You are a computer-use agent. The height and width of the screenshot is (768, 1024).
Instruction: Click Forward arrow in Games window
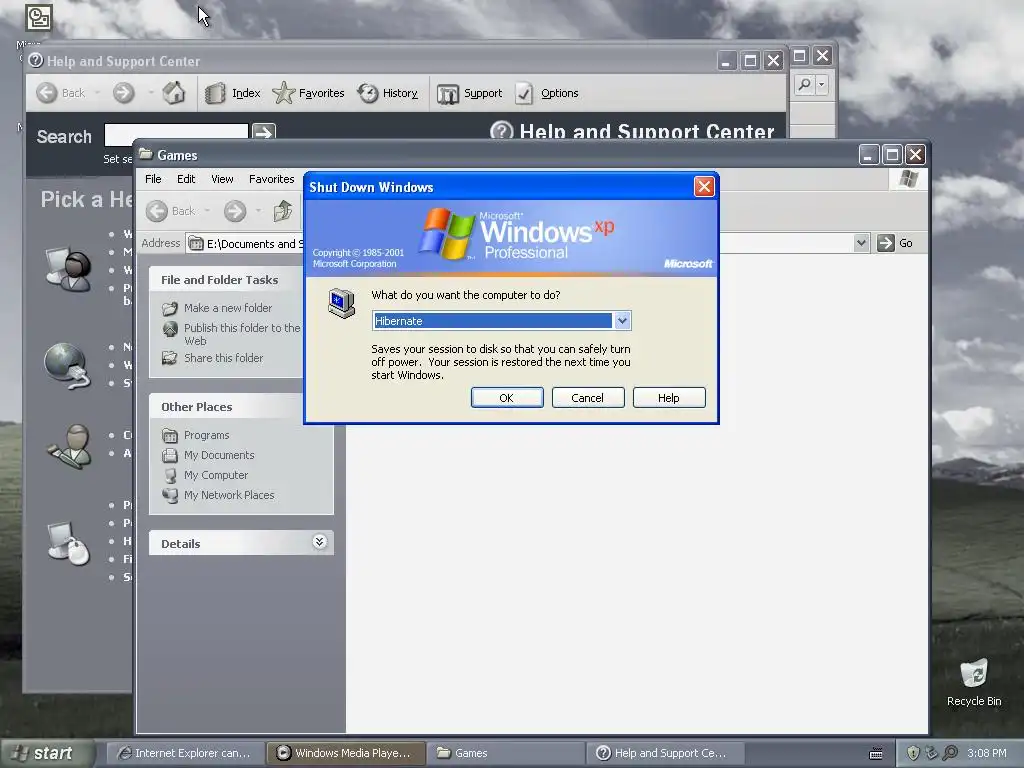pos(235,211)
